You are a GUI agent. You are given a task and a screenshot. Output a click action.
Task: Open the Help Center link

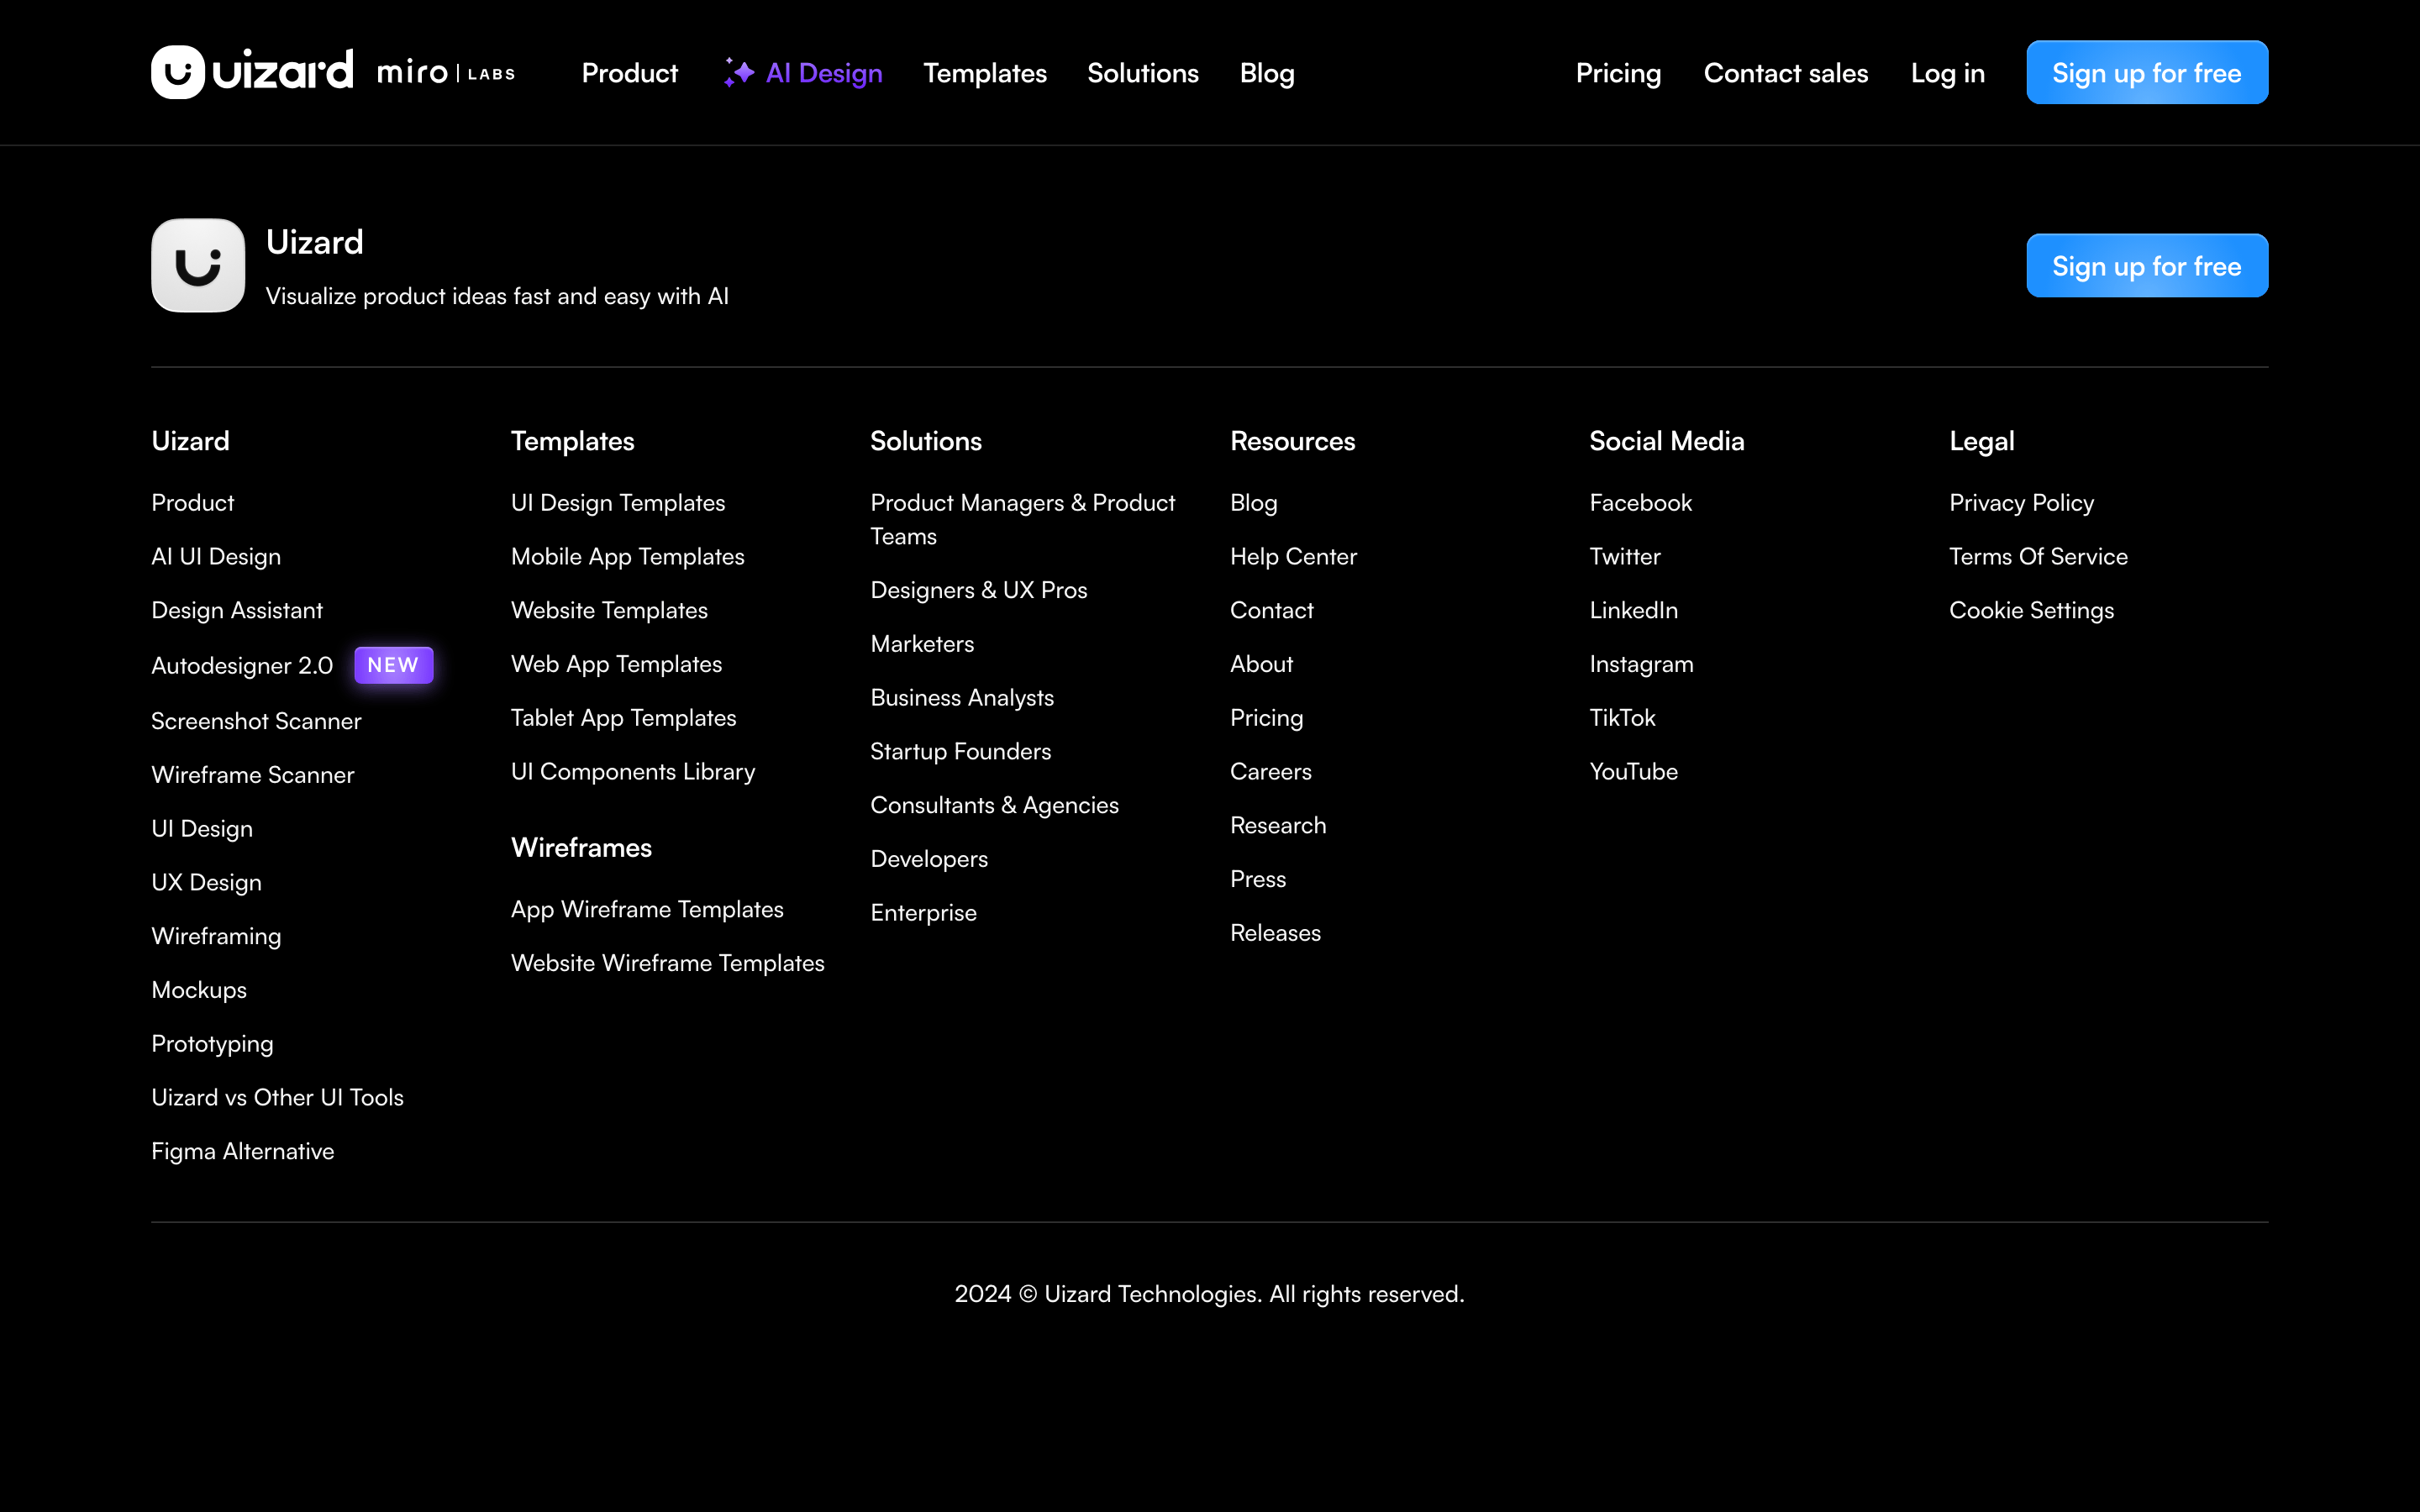(1293, 556)
